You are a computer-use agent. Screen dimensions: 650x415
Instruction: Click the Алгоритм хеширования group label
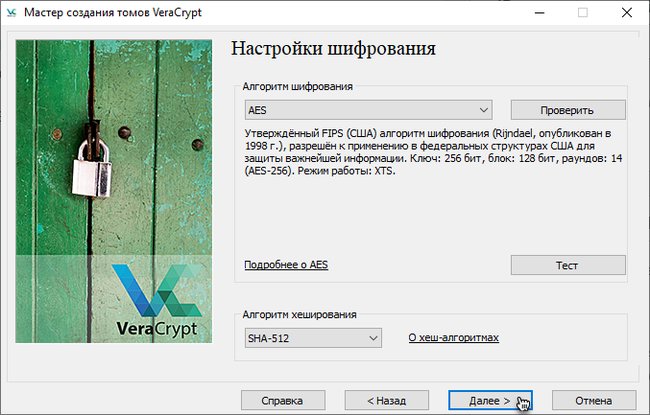point(299,314)
